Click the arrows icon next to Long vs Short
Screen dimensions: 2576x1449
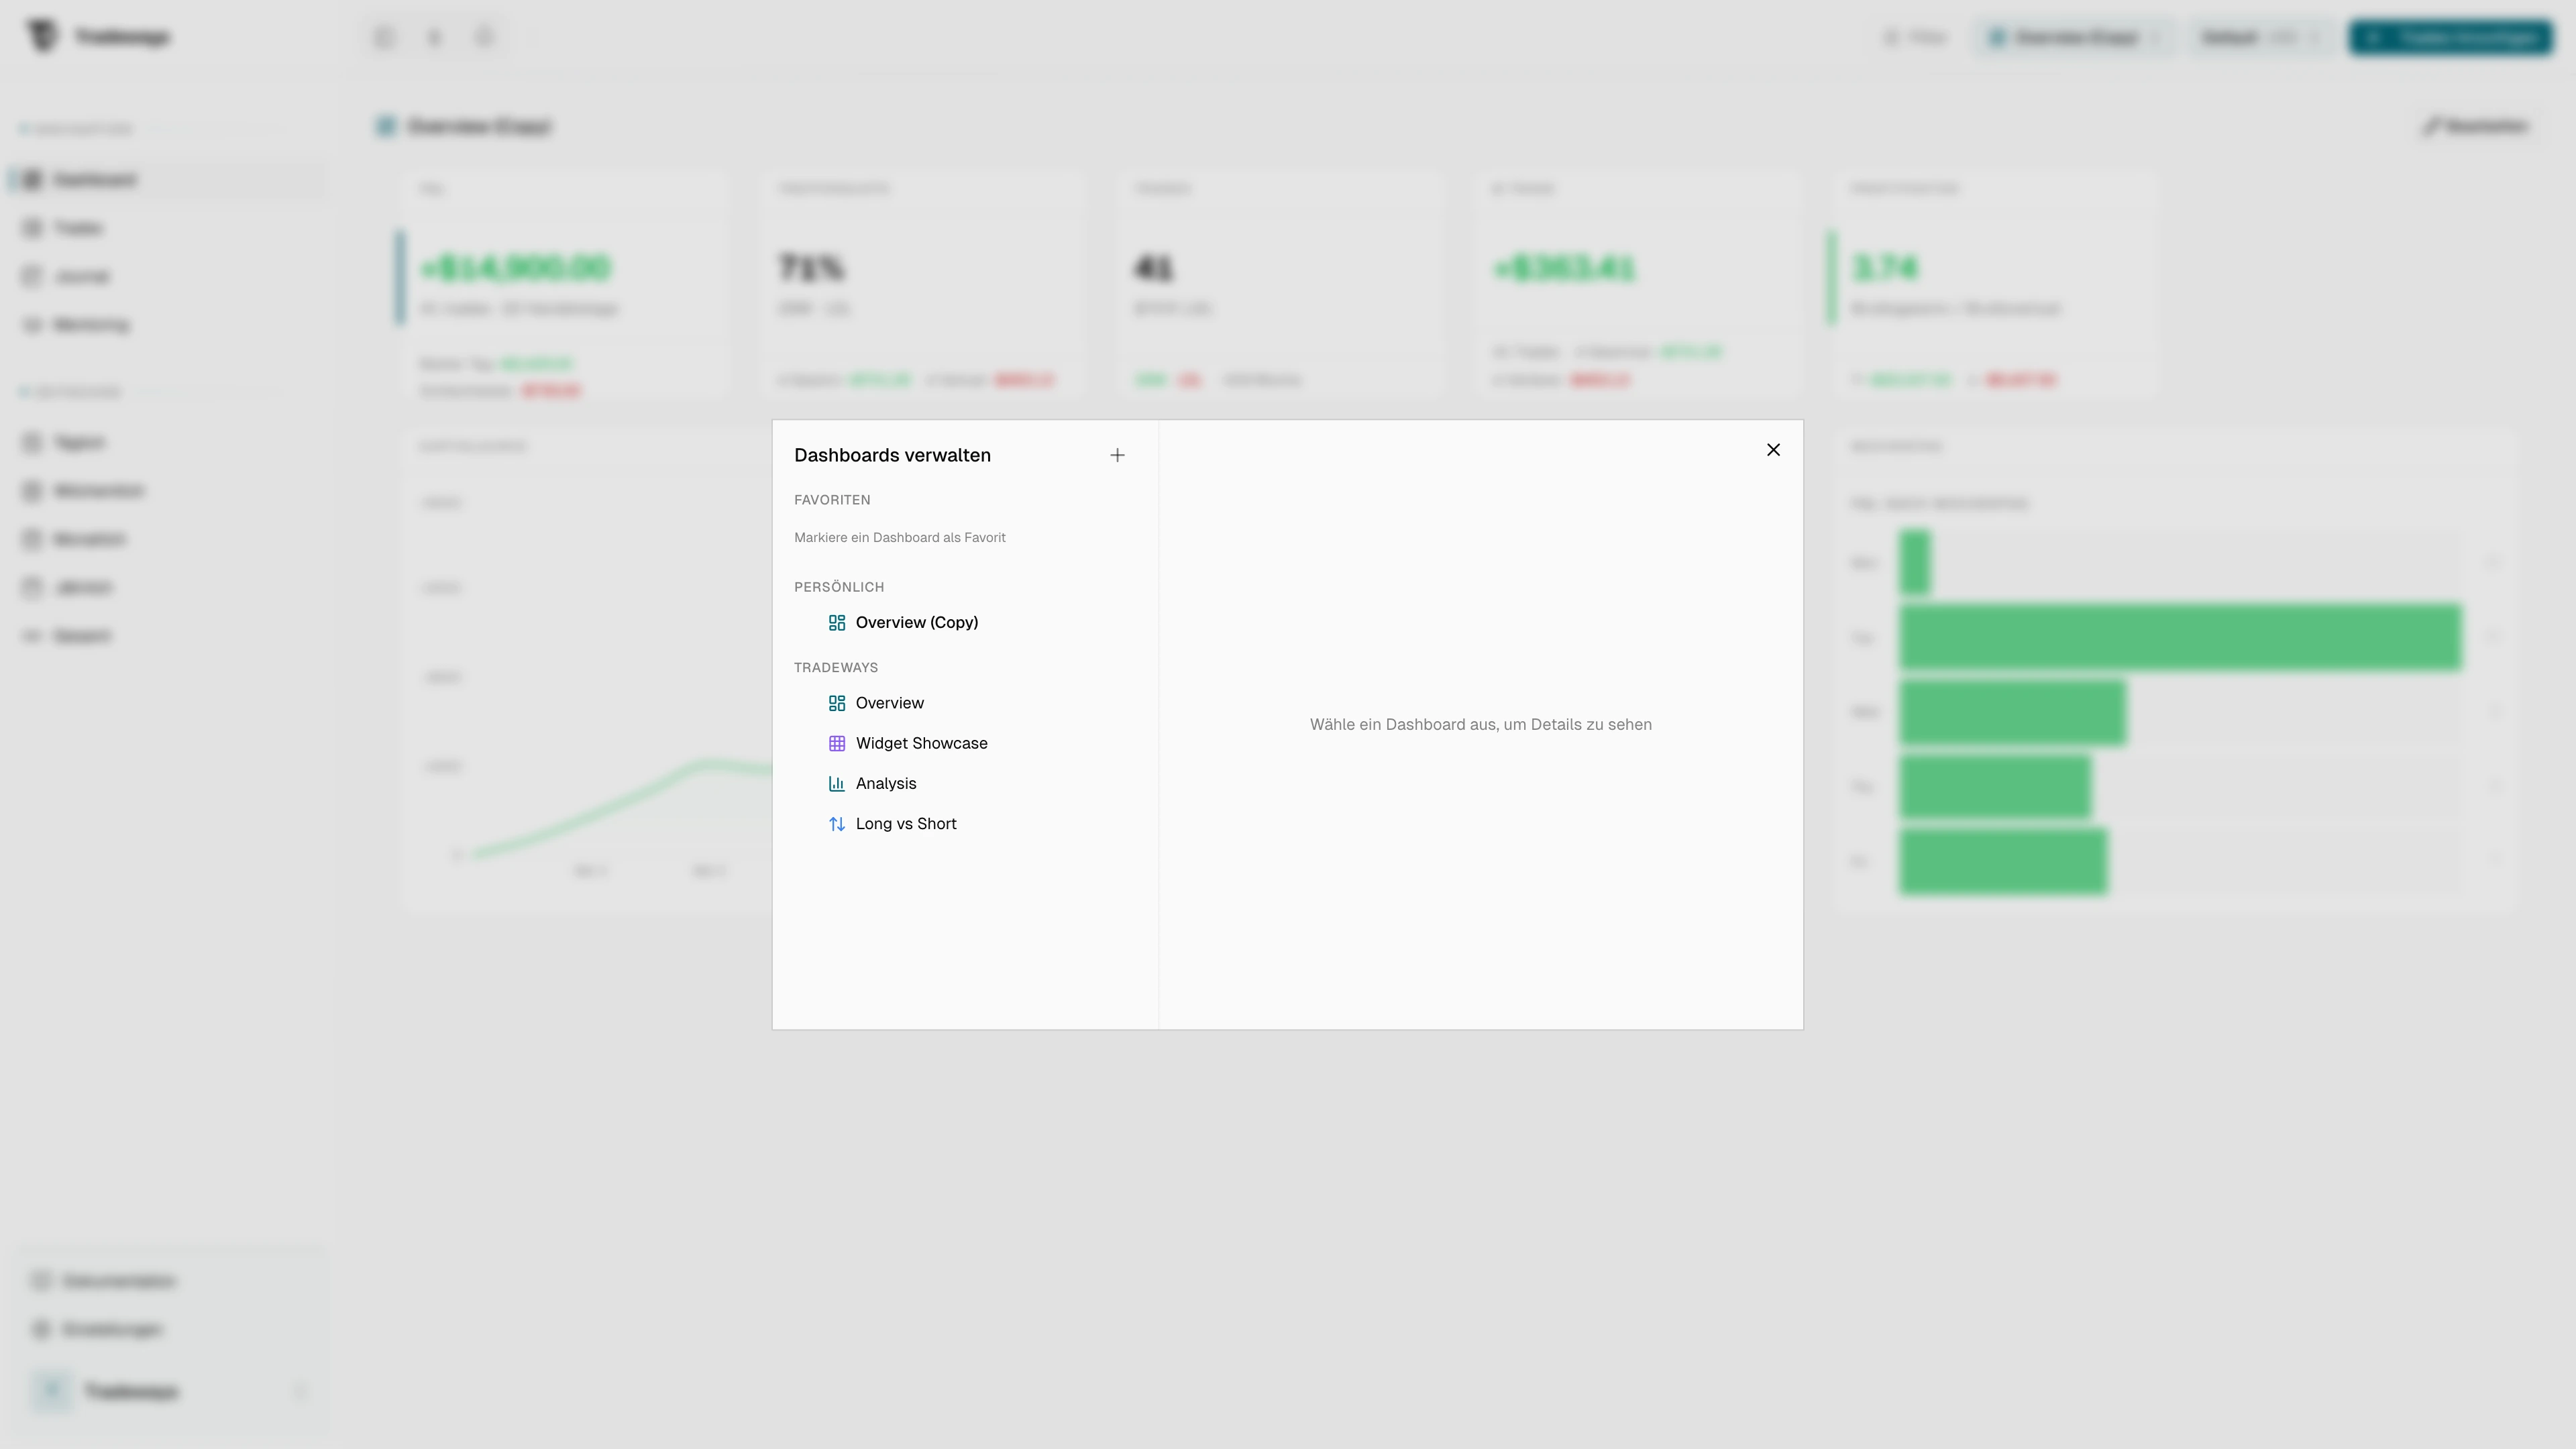pyautogui.click(x=838, y=823)
